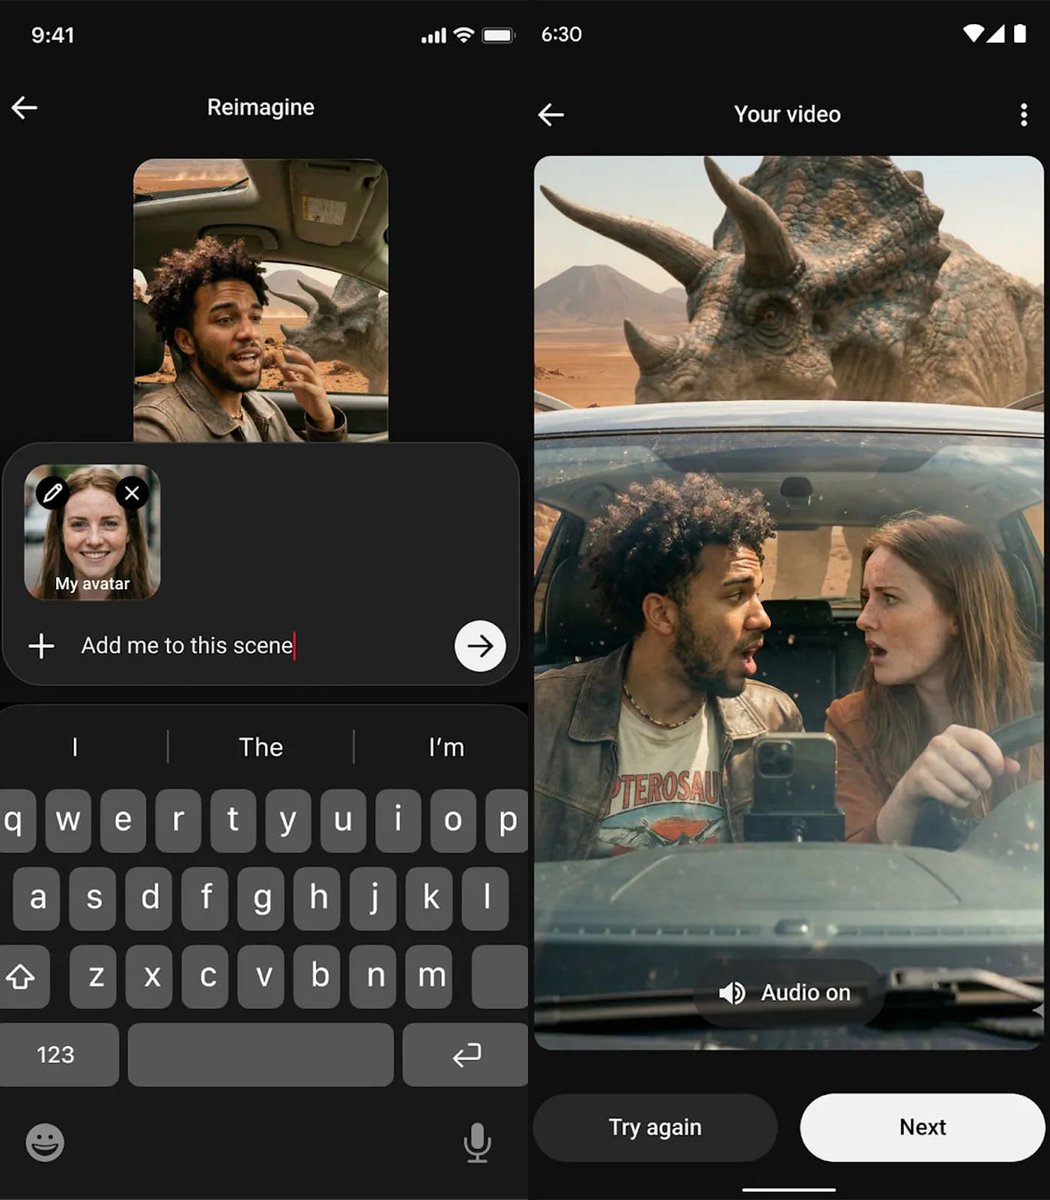The width and height of the screenshot is (1050, 1200).
Task: Choose the 'I' keyboard suggestion
Action: click(75, 747)
